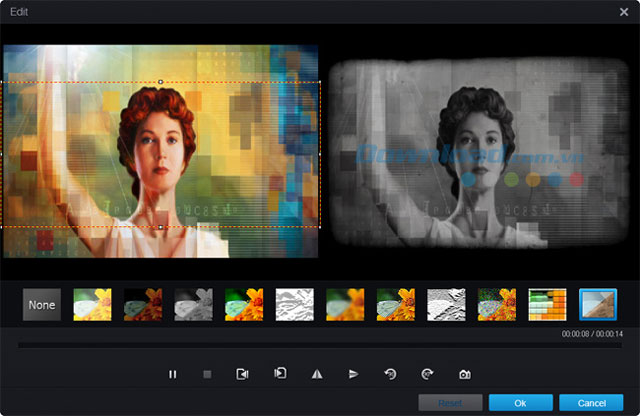Flip the video horizontally

(317, 374)
